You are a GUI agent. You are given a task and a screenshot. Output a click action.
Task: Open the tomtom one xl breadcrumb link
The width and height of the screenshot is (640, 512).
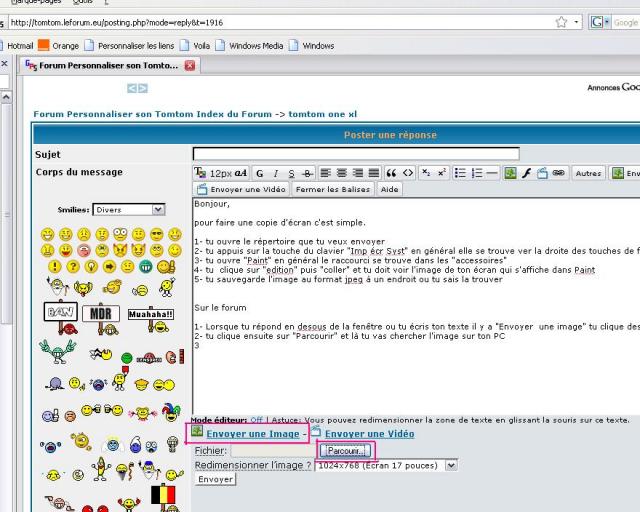[322, 114]
